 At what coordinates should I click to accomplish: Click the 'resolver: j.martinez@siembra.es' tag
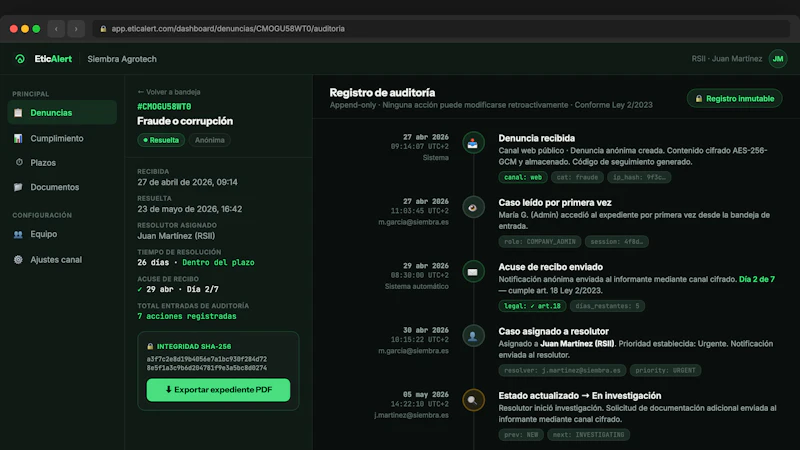tap(562, 370)
